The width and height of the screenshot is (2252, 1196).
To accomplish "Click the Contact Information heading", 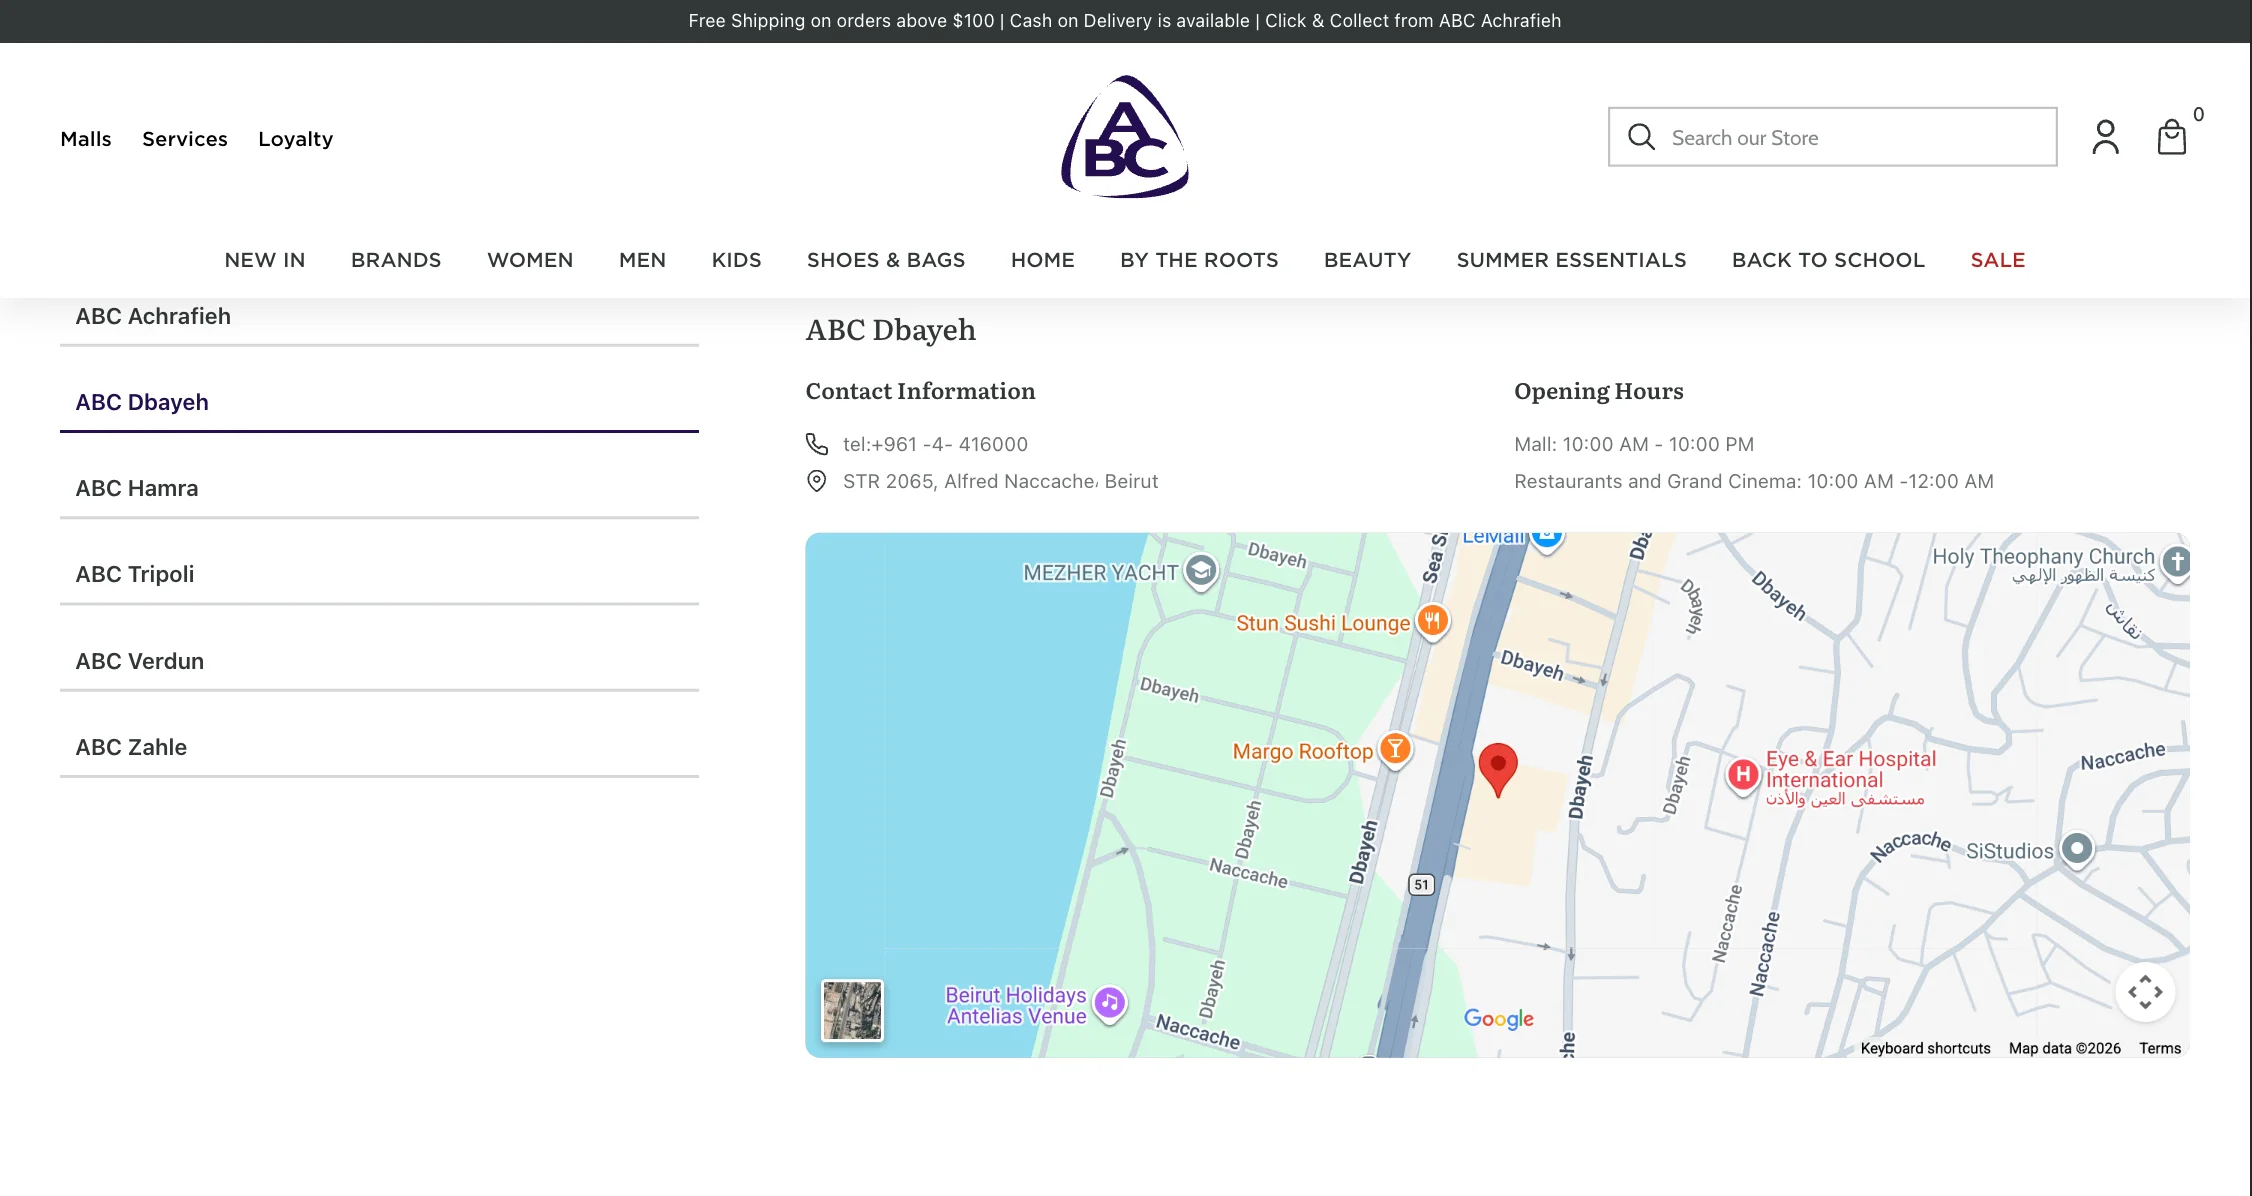I will coord(920,391).
